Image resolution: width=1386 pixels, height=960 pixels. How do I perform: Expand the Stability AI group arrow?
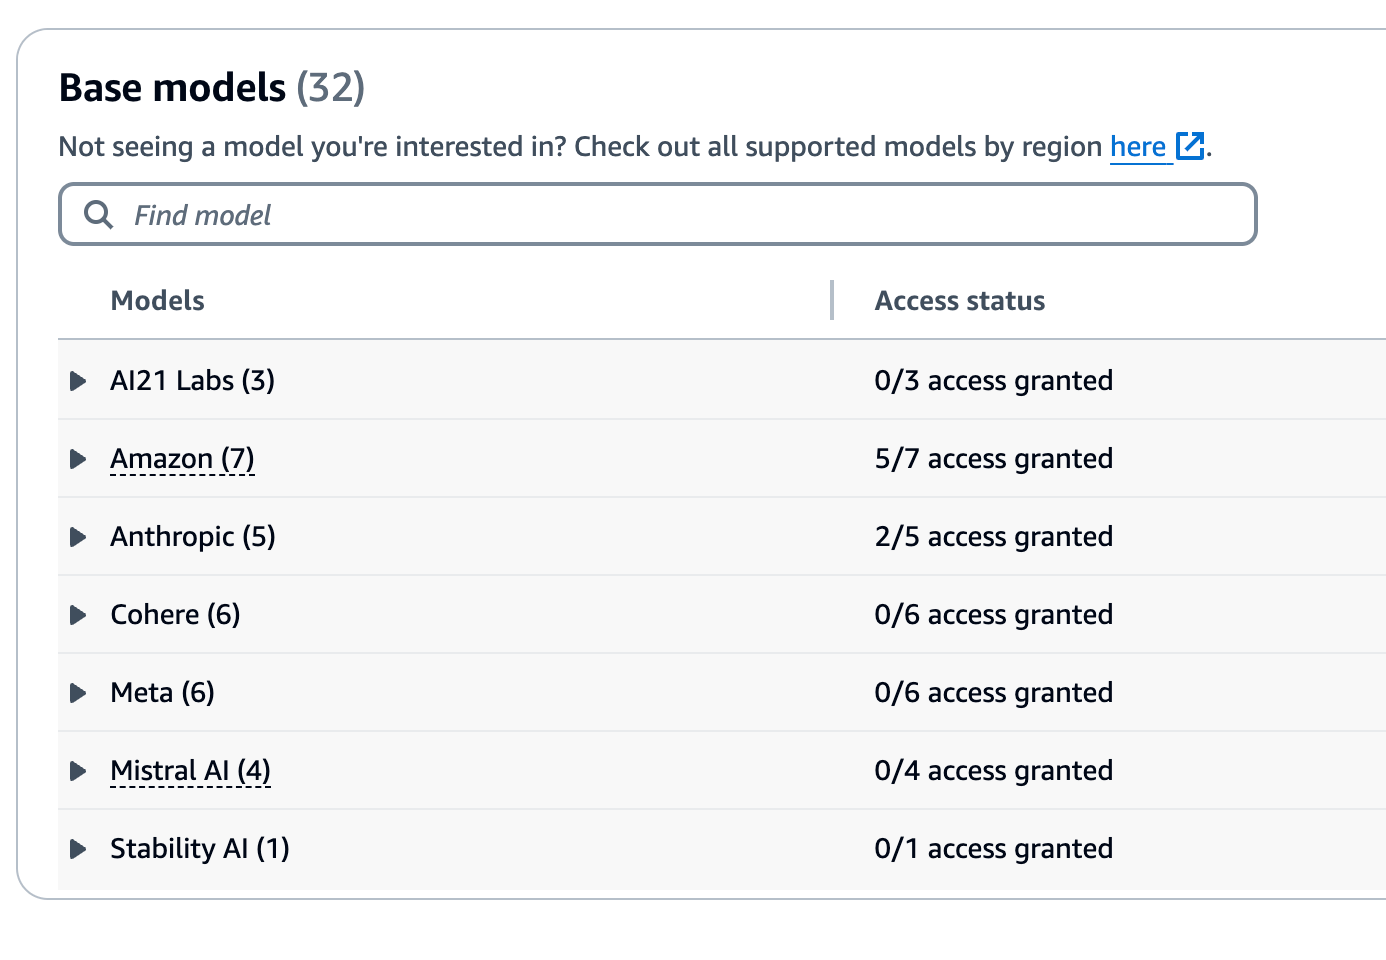pos(78,849)
